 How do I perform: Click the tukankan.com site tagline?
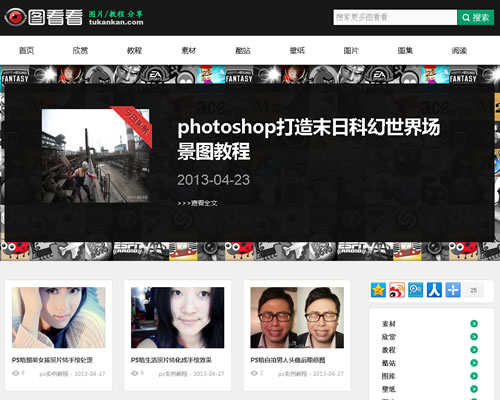point(116,22)
